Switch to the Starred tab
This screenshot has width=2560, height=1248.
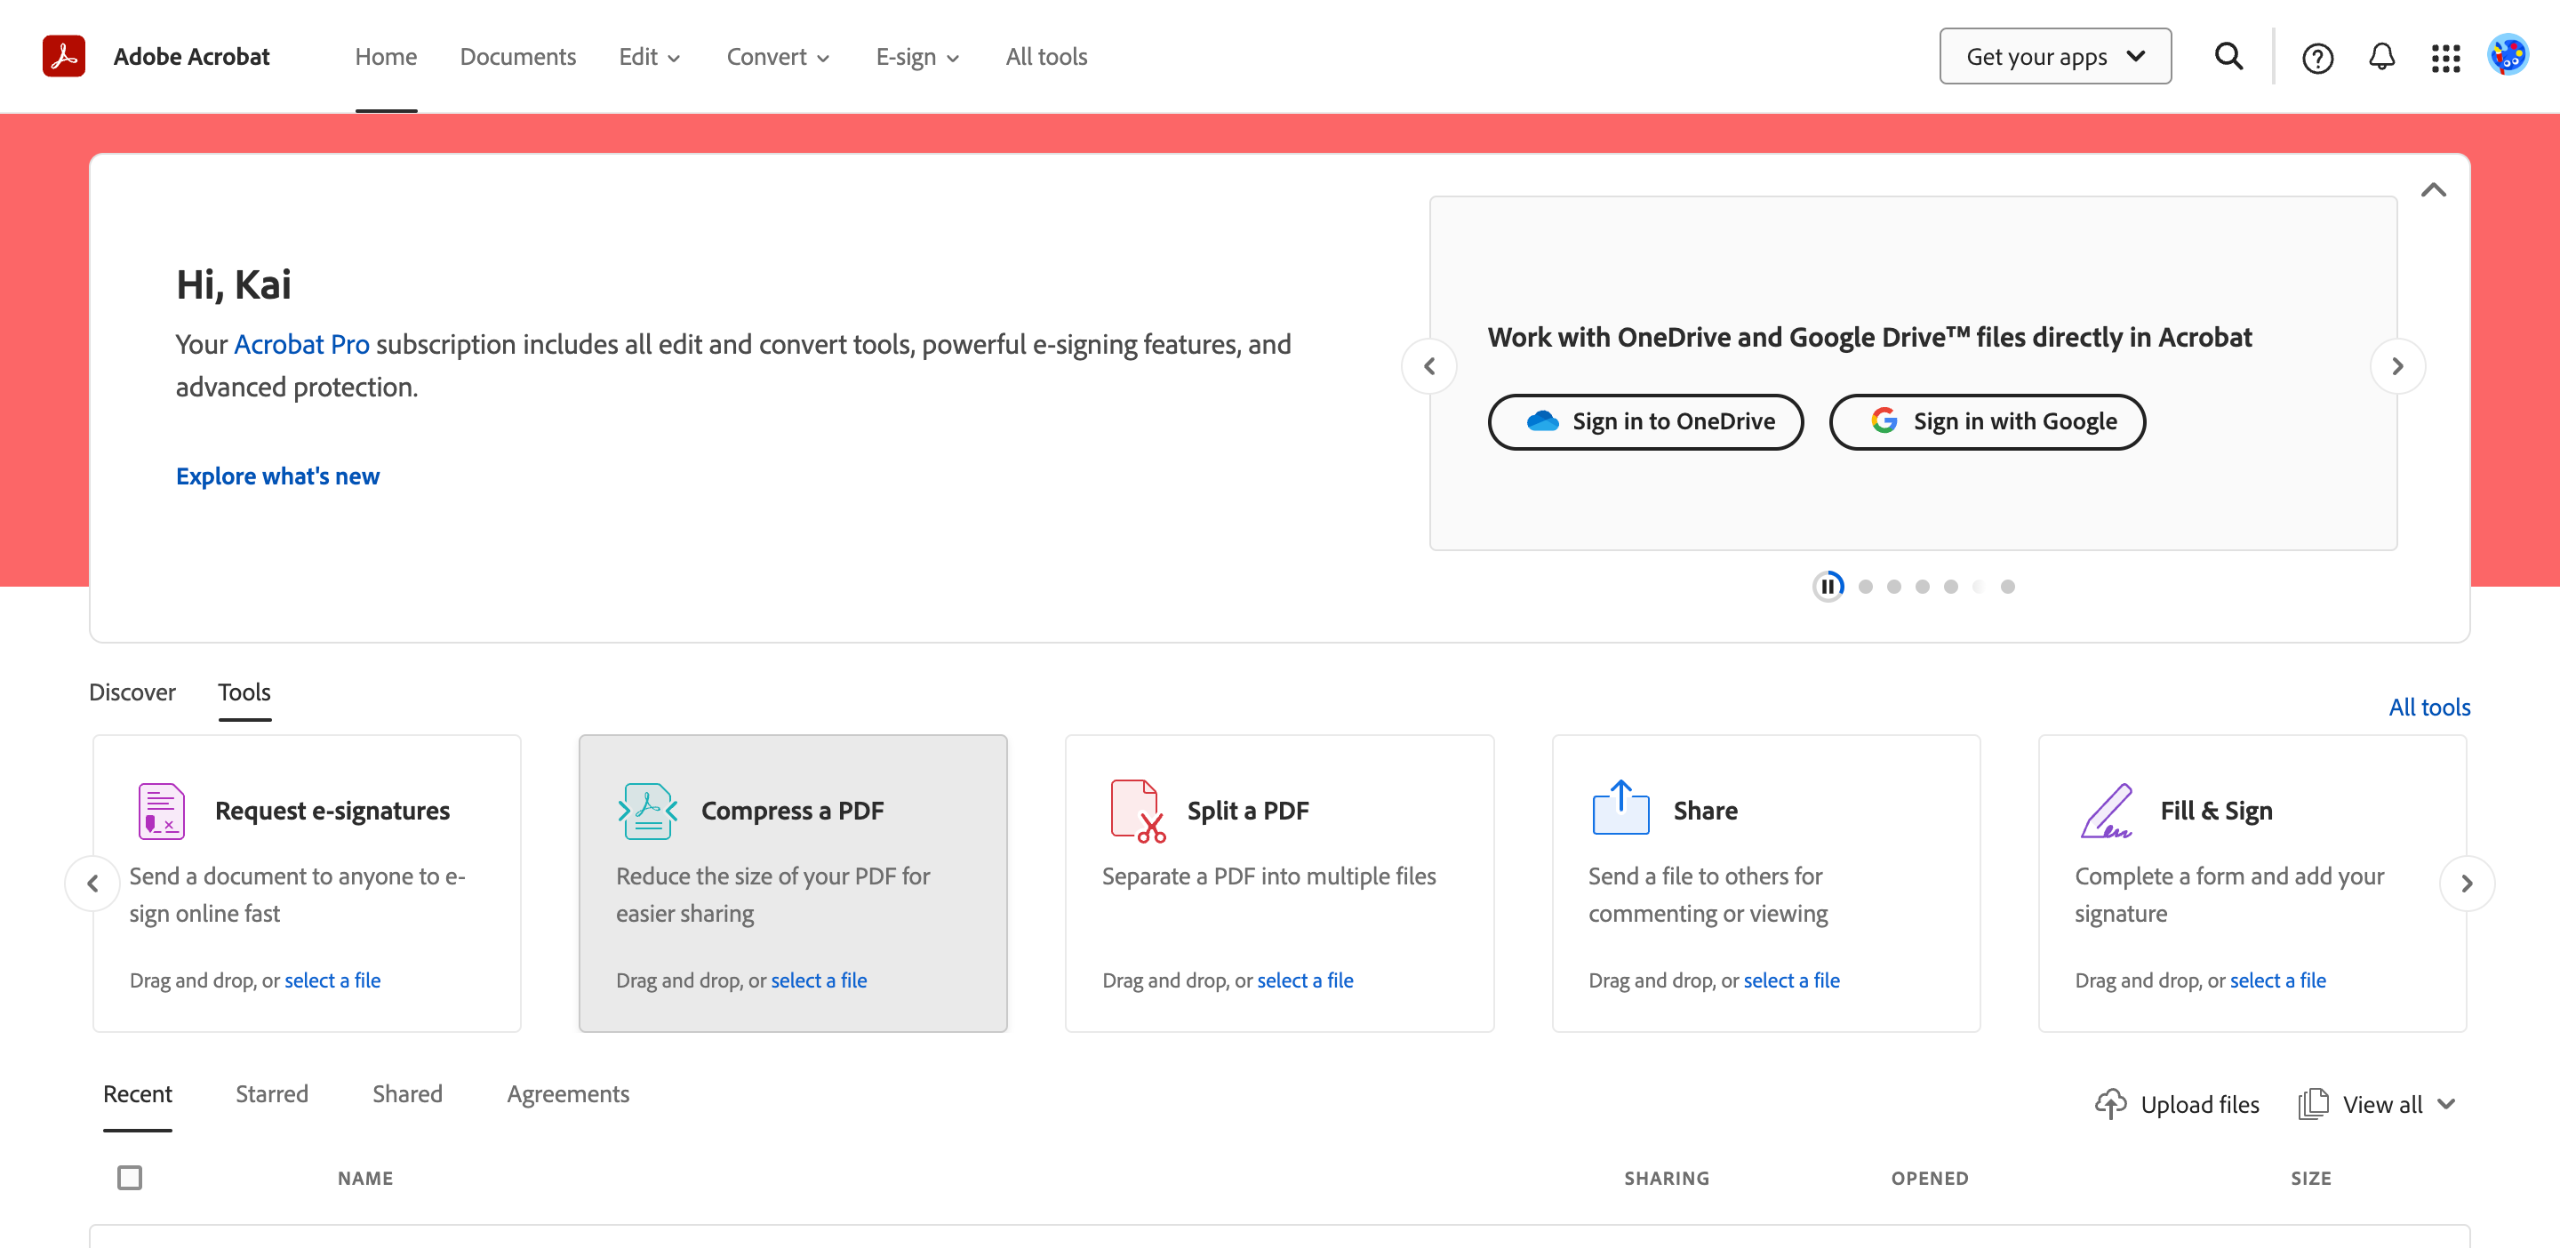click(x=272, y=1094)
